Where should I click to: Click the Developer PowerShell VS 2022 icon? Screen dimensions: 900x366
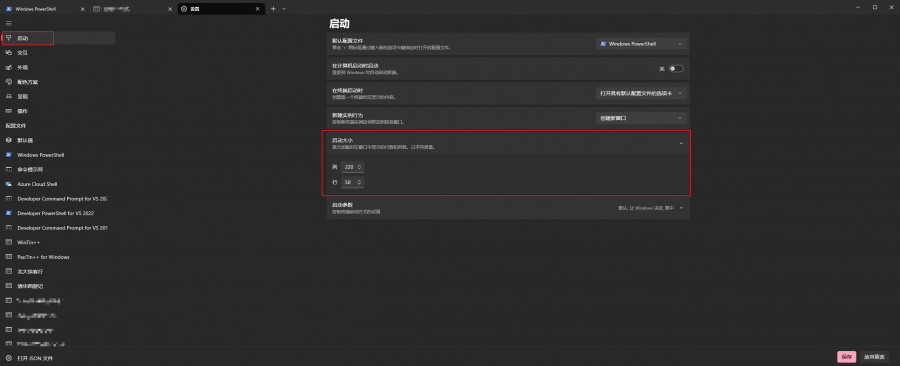(x=9, y=213)
